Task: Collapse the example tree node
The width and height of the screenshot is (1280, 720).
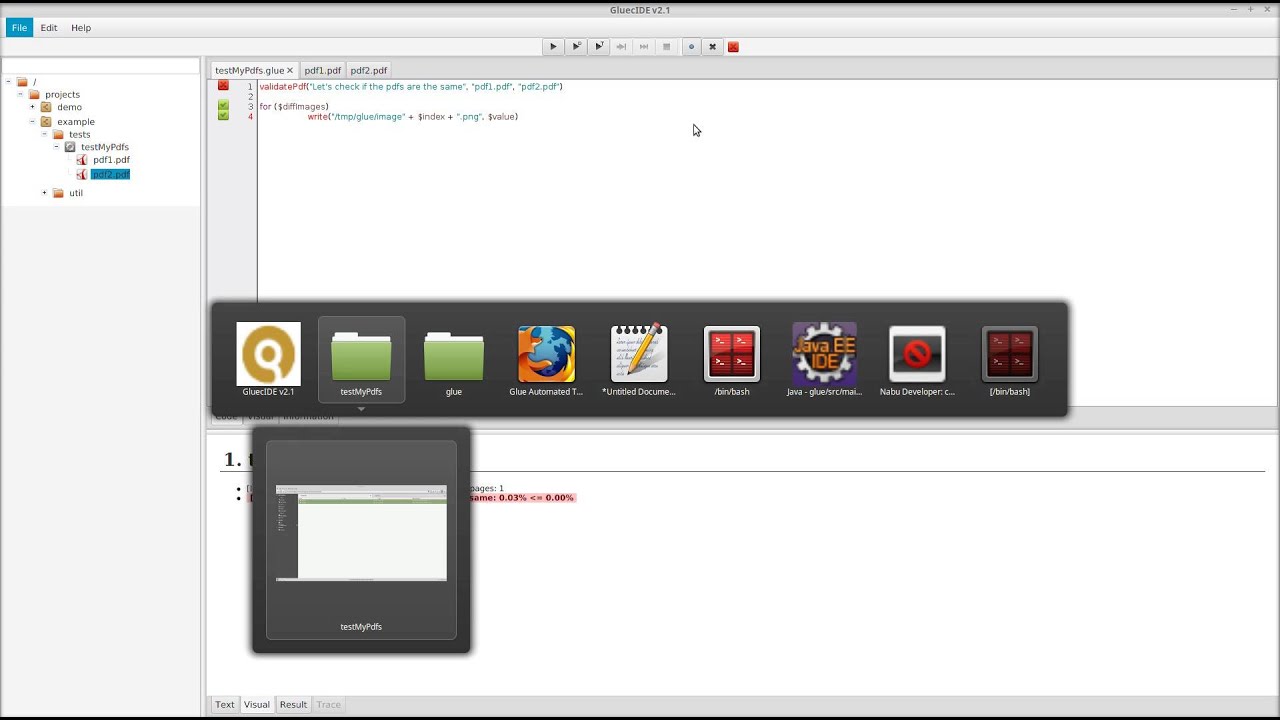Action: (32, 121)
